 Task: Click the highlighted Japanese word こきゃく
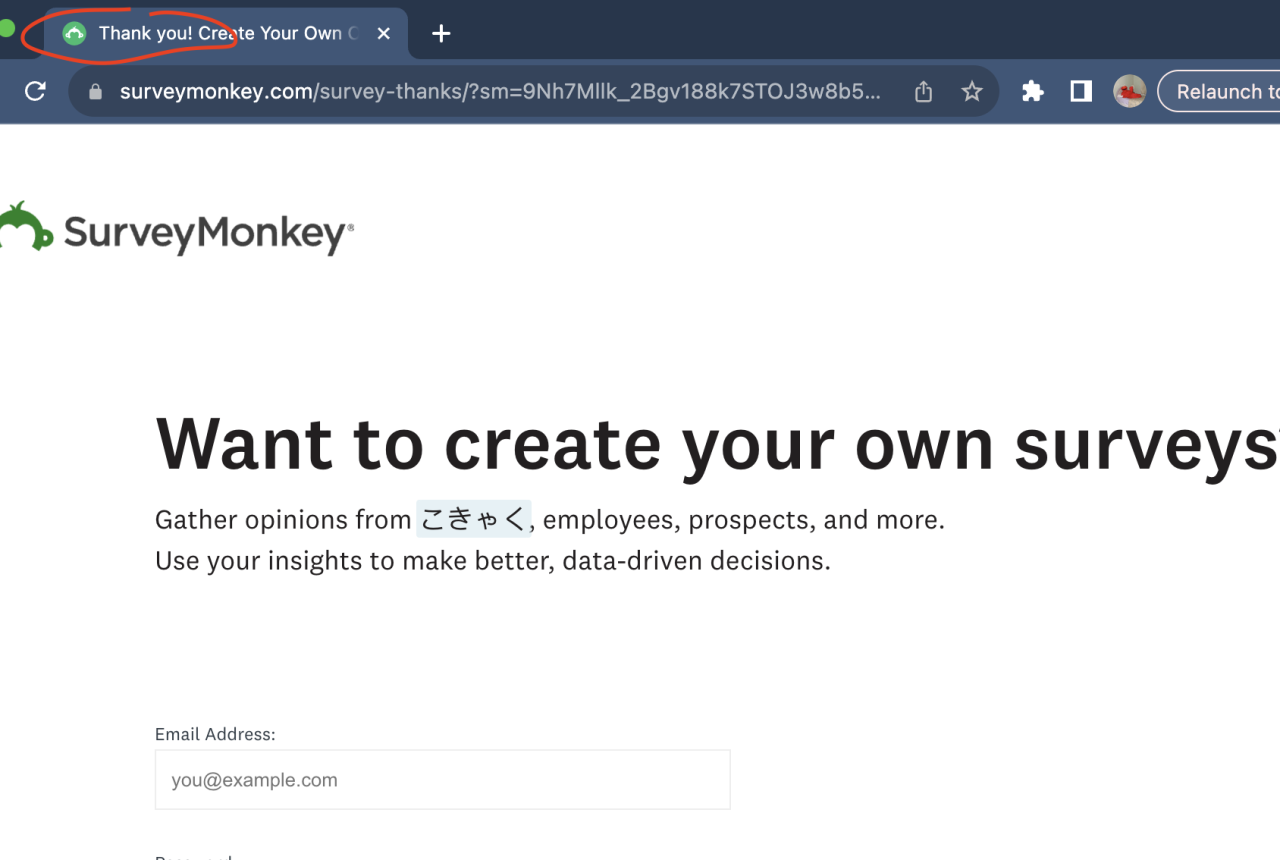(473, 519)
